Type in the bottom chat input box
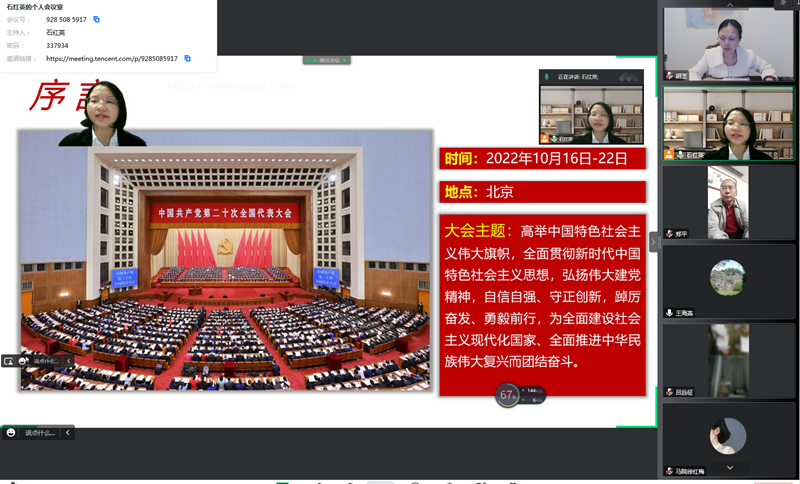The image size is (800, 484). [x=40, y=433]
